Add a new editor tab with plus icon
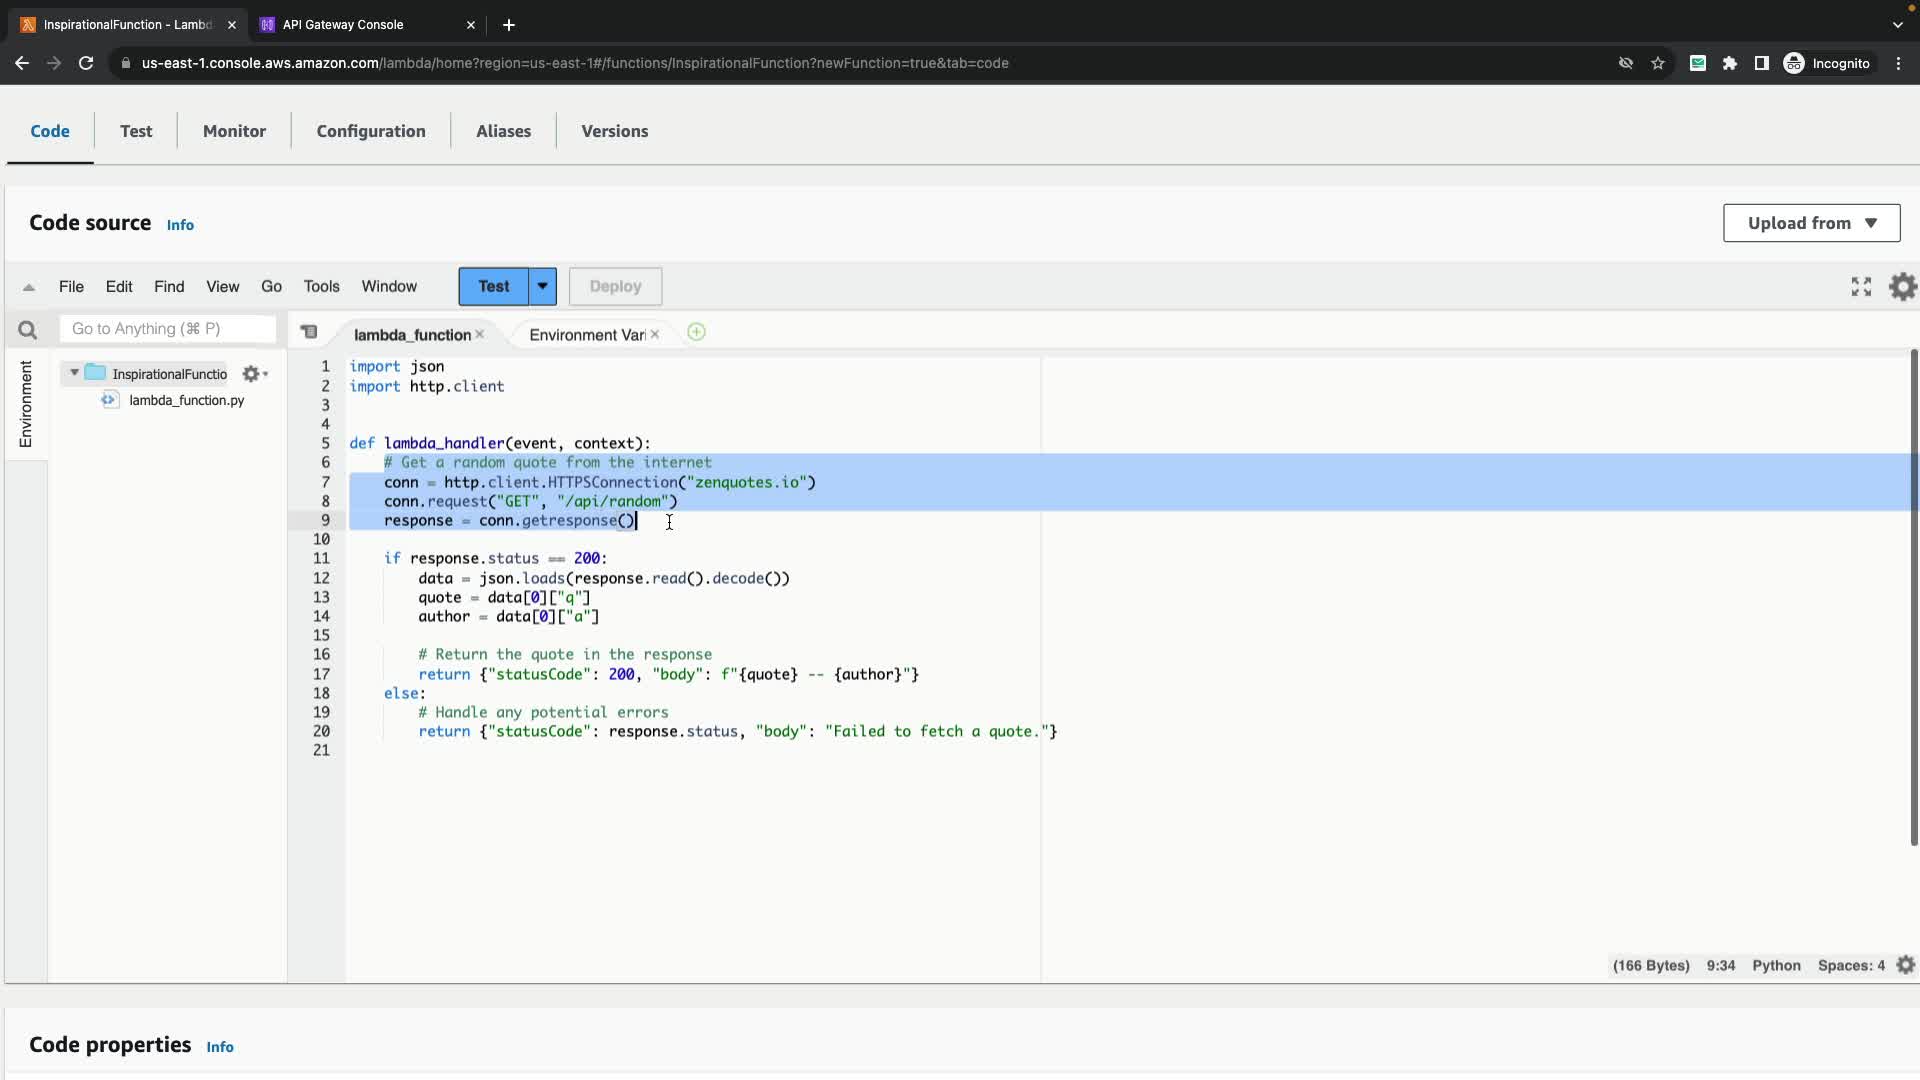Image resolution: width=1920 pixels, height=1080 pixels. pos(696,333)
